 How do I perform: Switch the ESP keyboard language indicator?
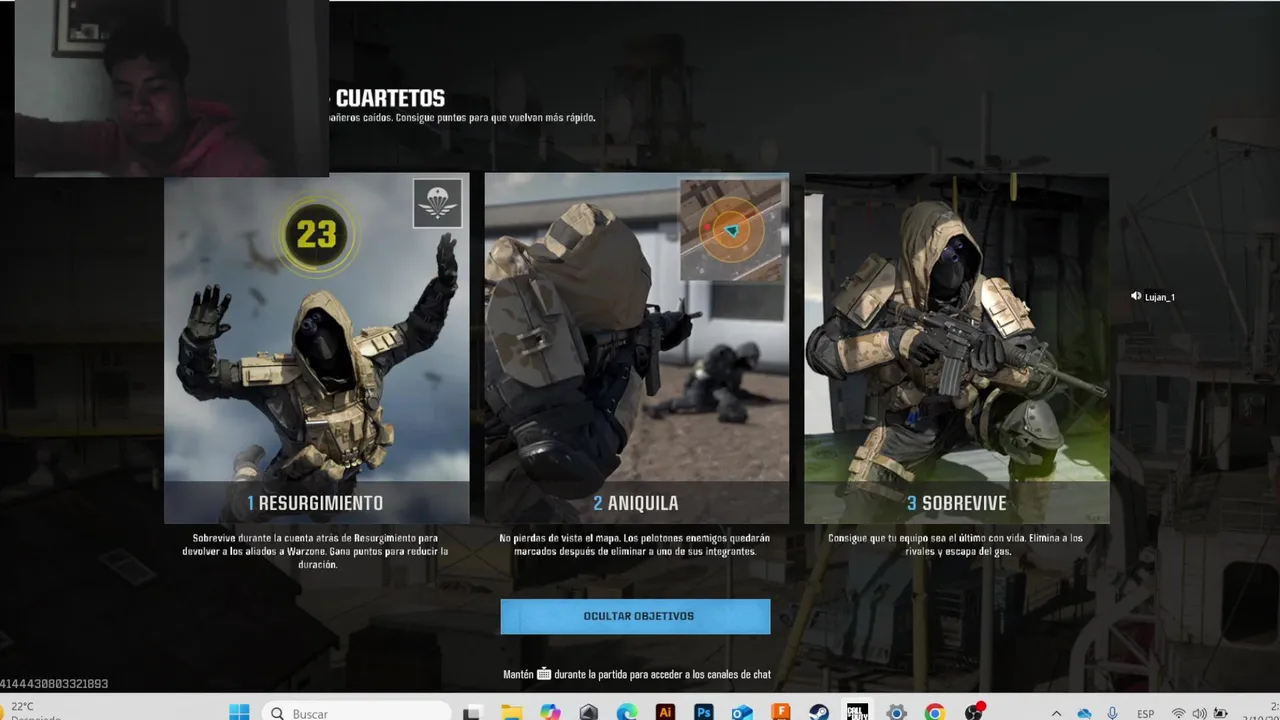coord(1146,713)
